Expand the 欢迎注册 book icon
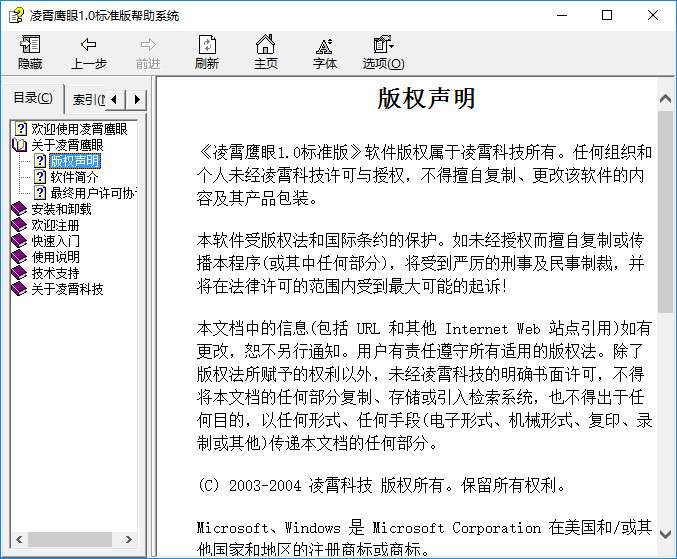This screenshot has height=559, width=677. pos(19,225)
